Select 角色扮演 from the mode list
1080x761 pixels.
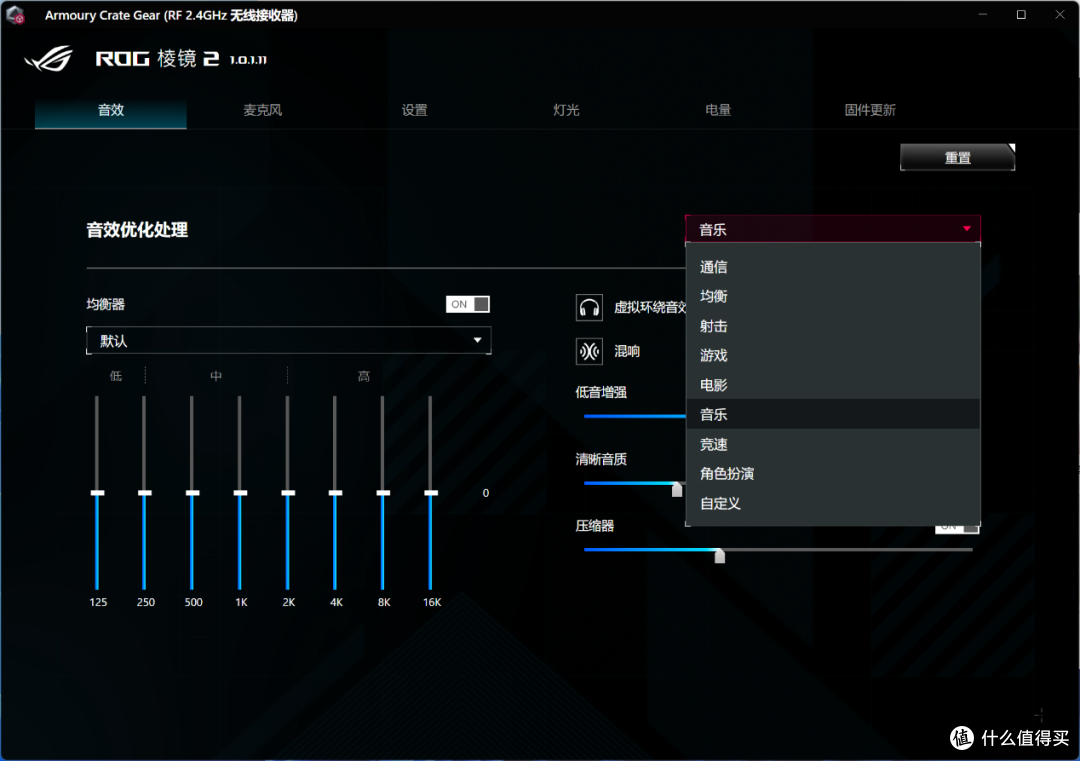(x=833, y=474)
